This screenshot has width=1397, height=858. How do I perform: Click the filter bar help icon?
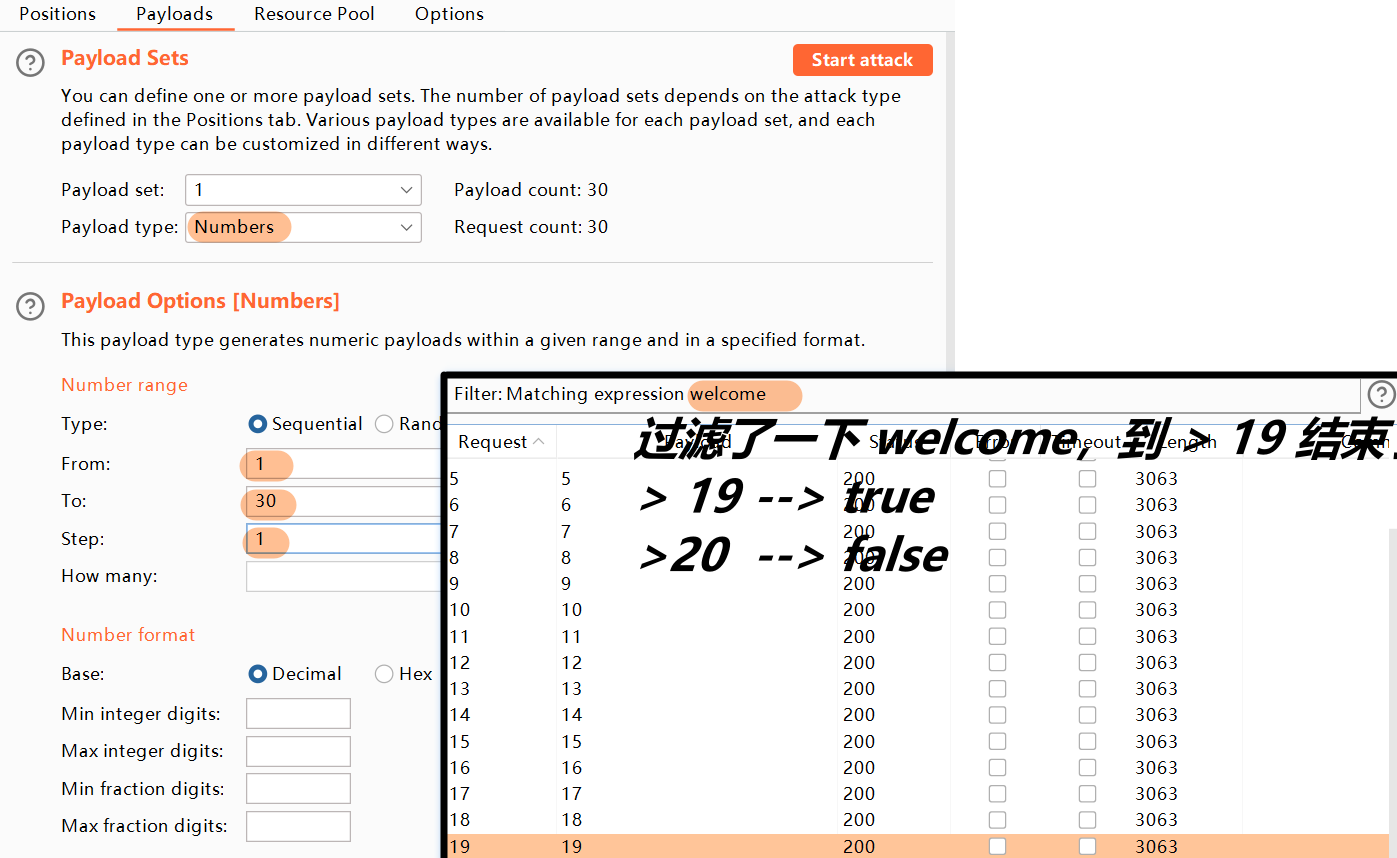point(1381,394)
